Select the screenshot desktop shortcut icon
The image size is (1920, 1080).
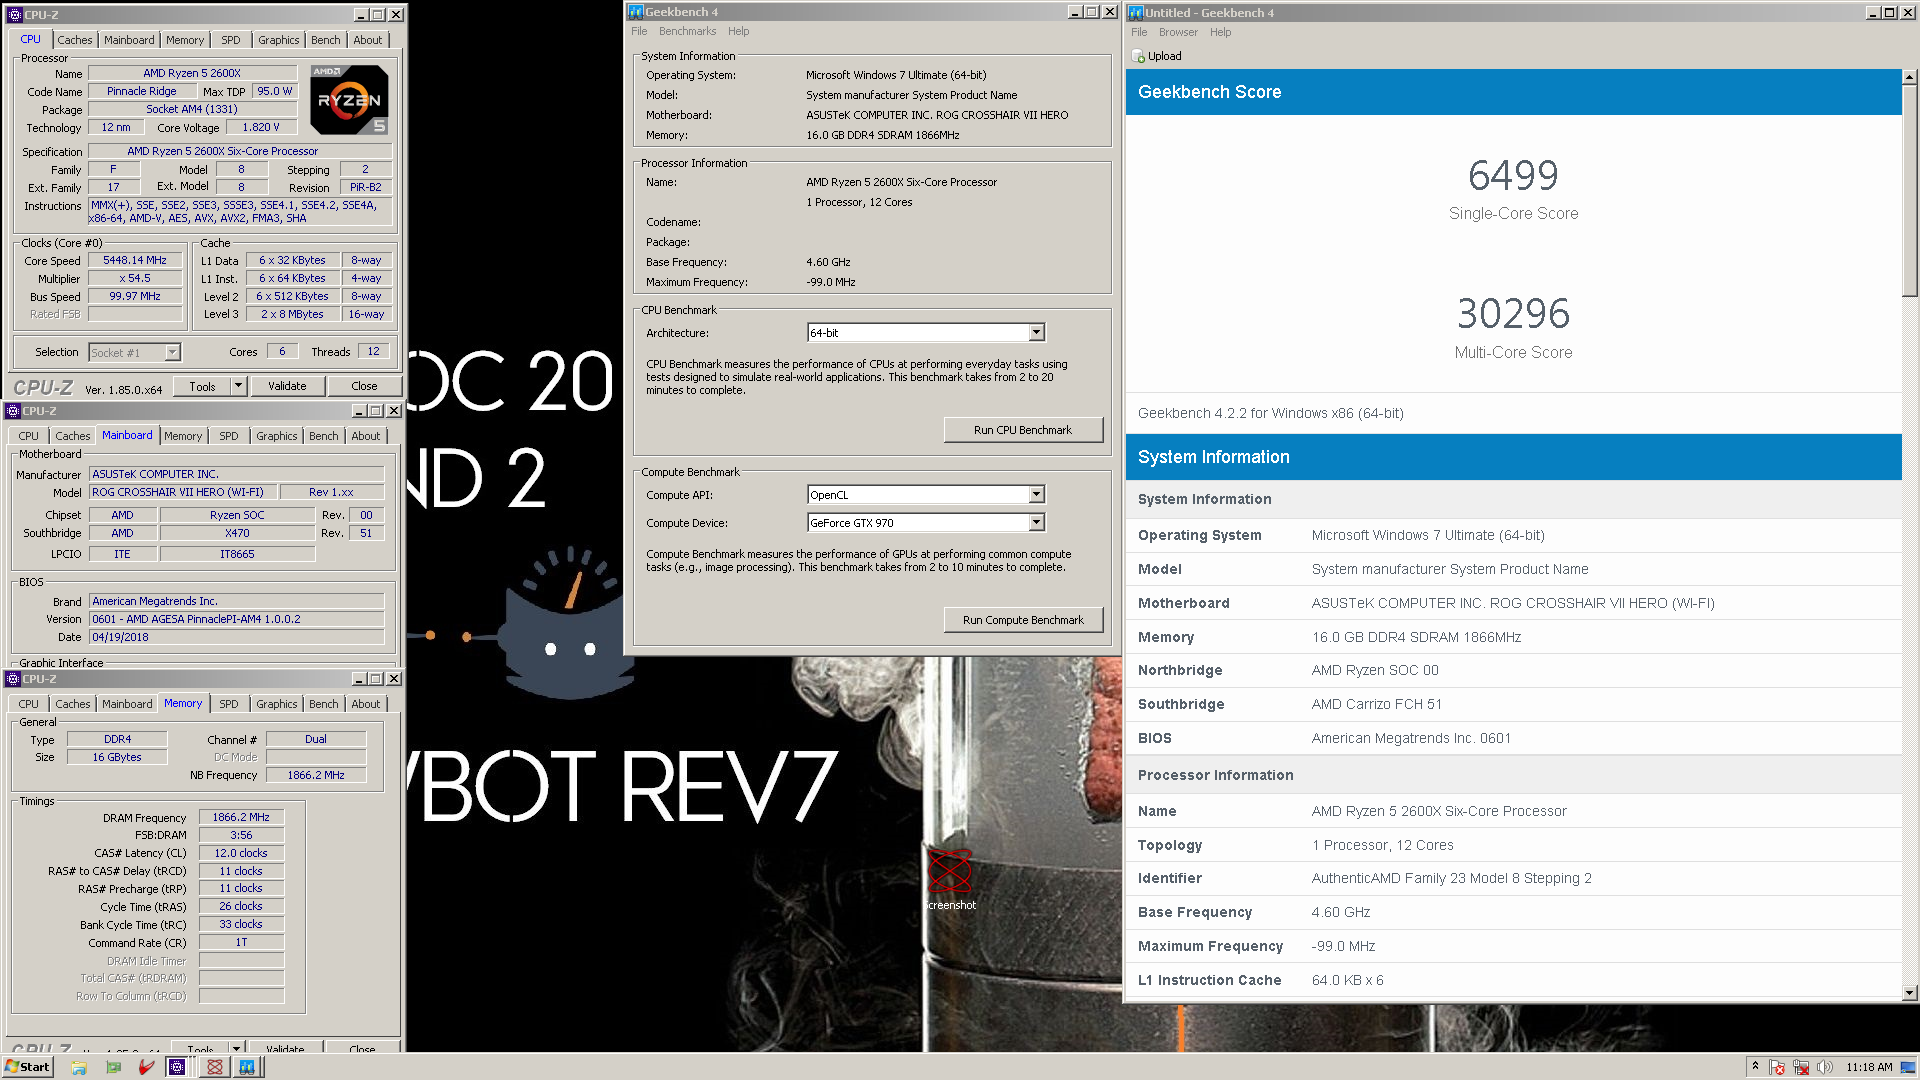950,879
